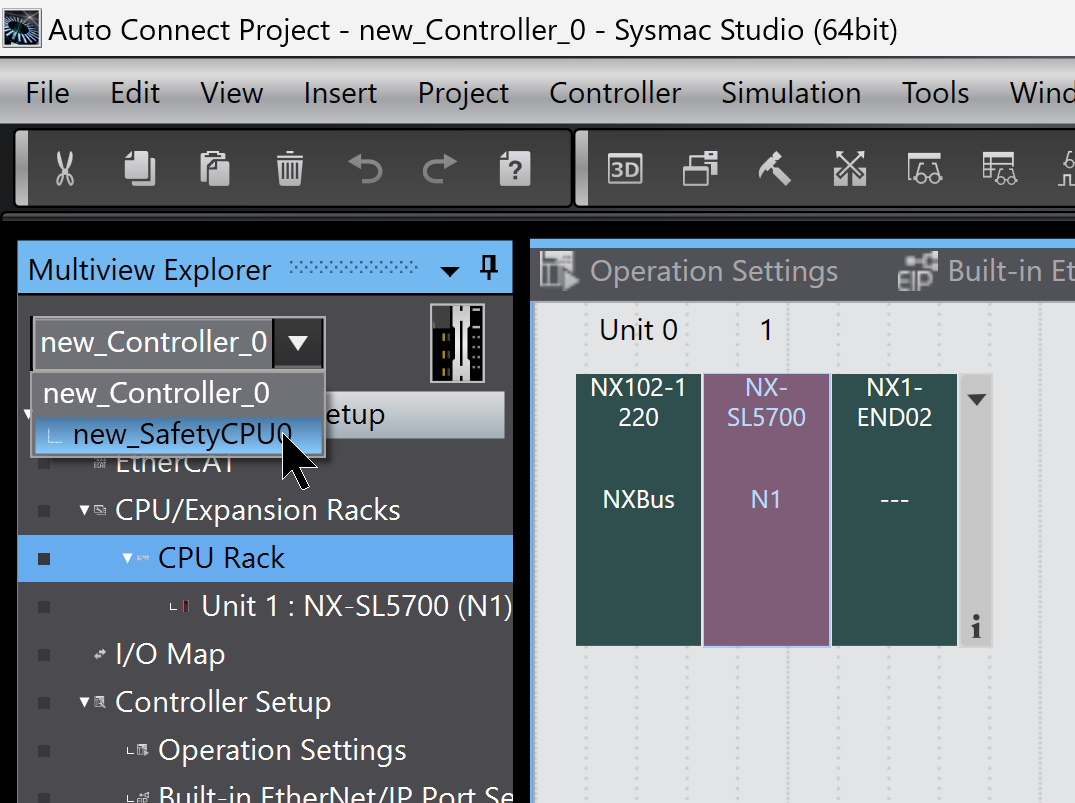This screenshot has height=803, width=1075.
Task: Open the File menu
Action: [x=47, y=93]
